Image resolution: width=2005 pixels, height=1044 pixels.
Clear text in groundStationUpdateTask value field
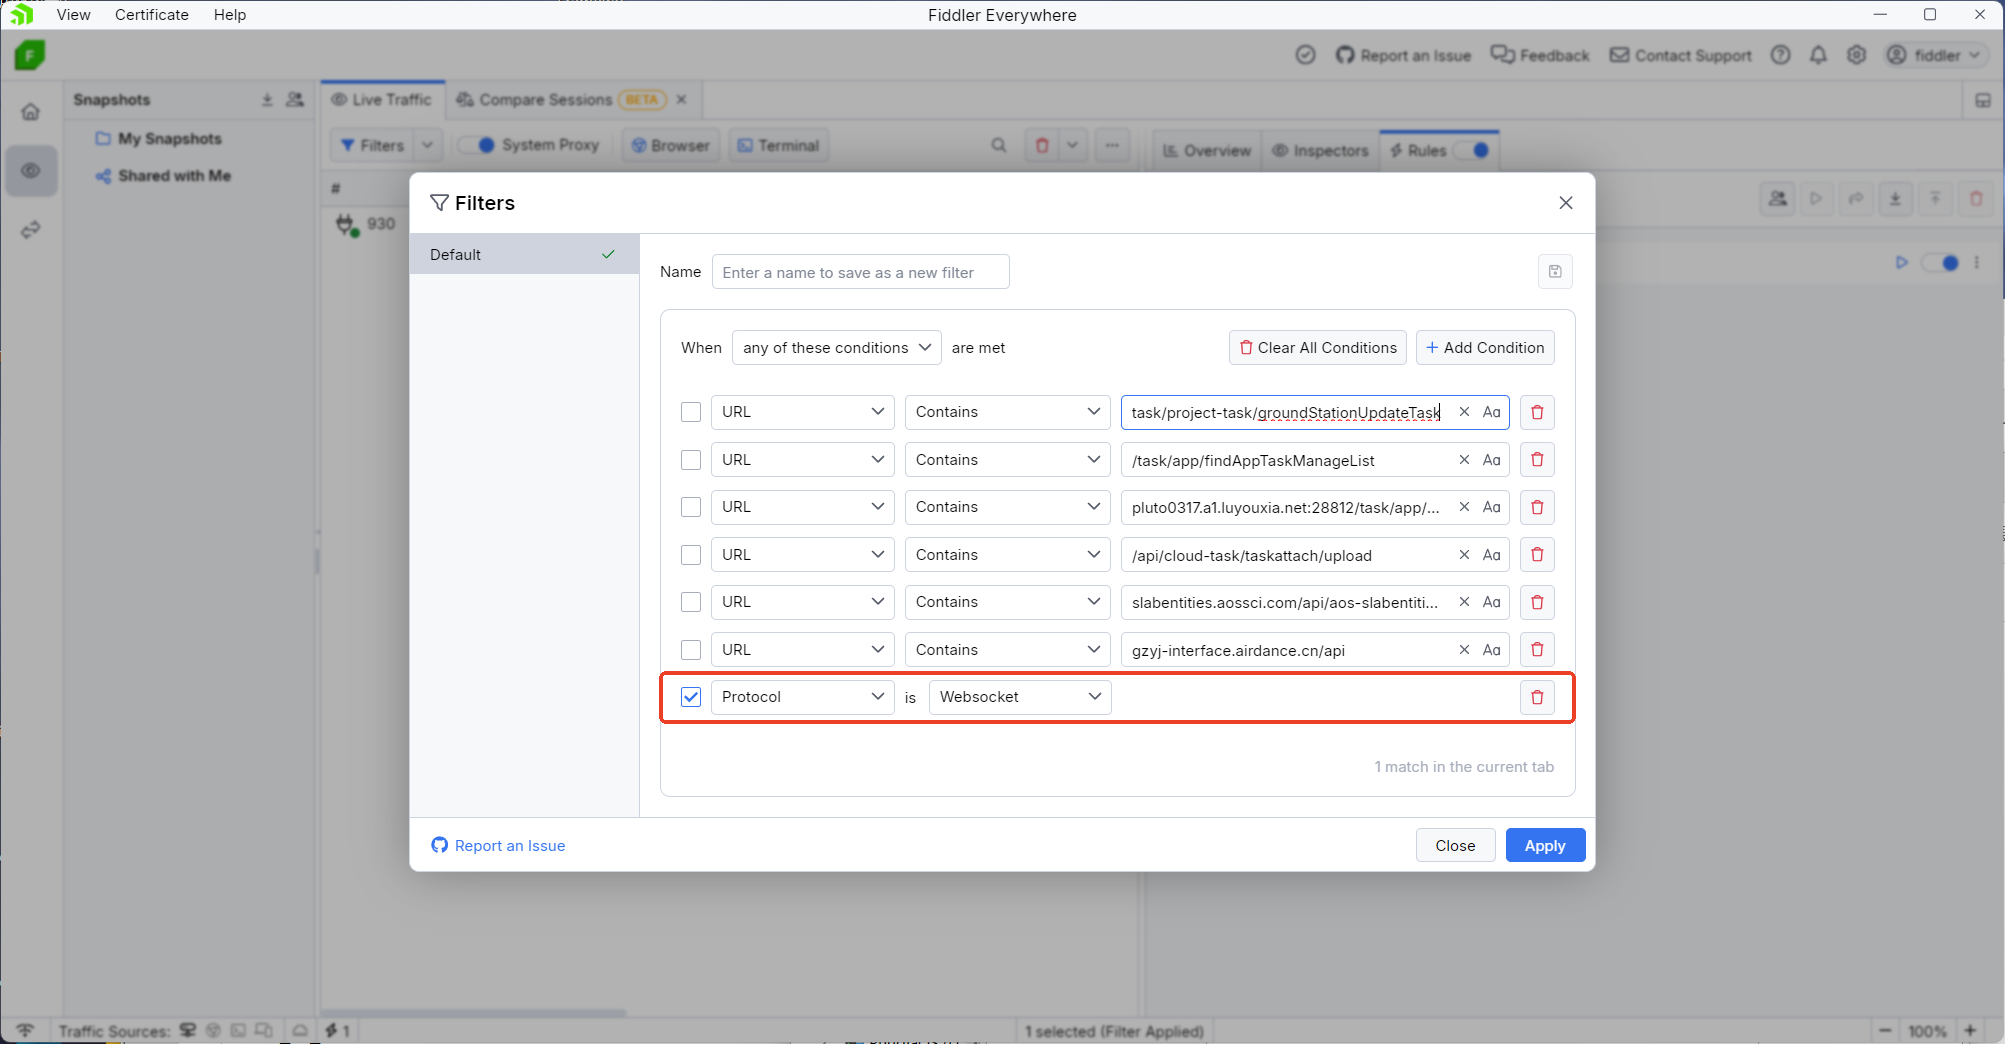[x=1464, y=412]
